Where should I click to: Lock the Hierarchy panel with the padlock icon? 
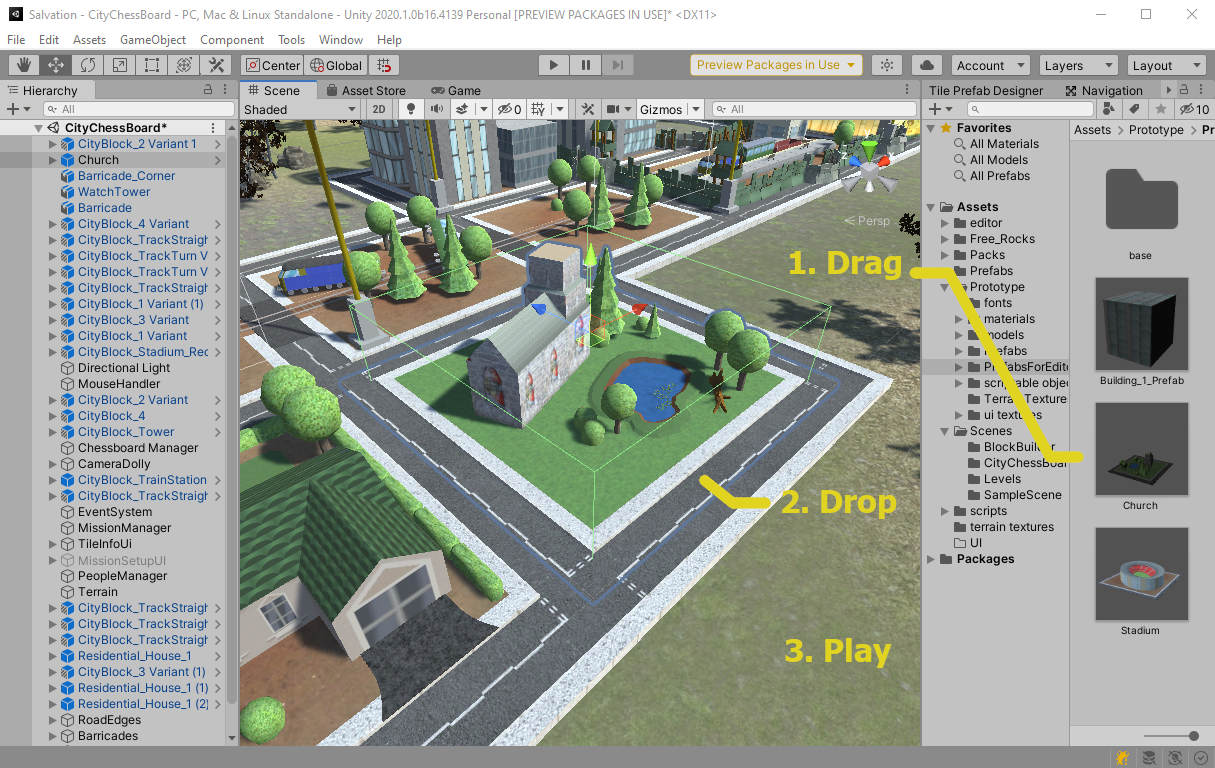click(x=208, y=90)
